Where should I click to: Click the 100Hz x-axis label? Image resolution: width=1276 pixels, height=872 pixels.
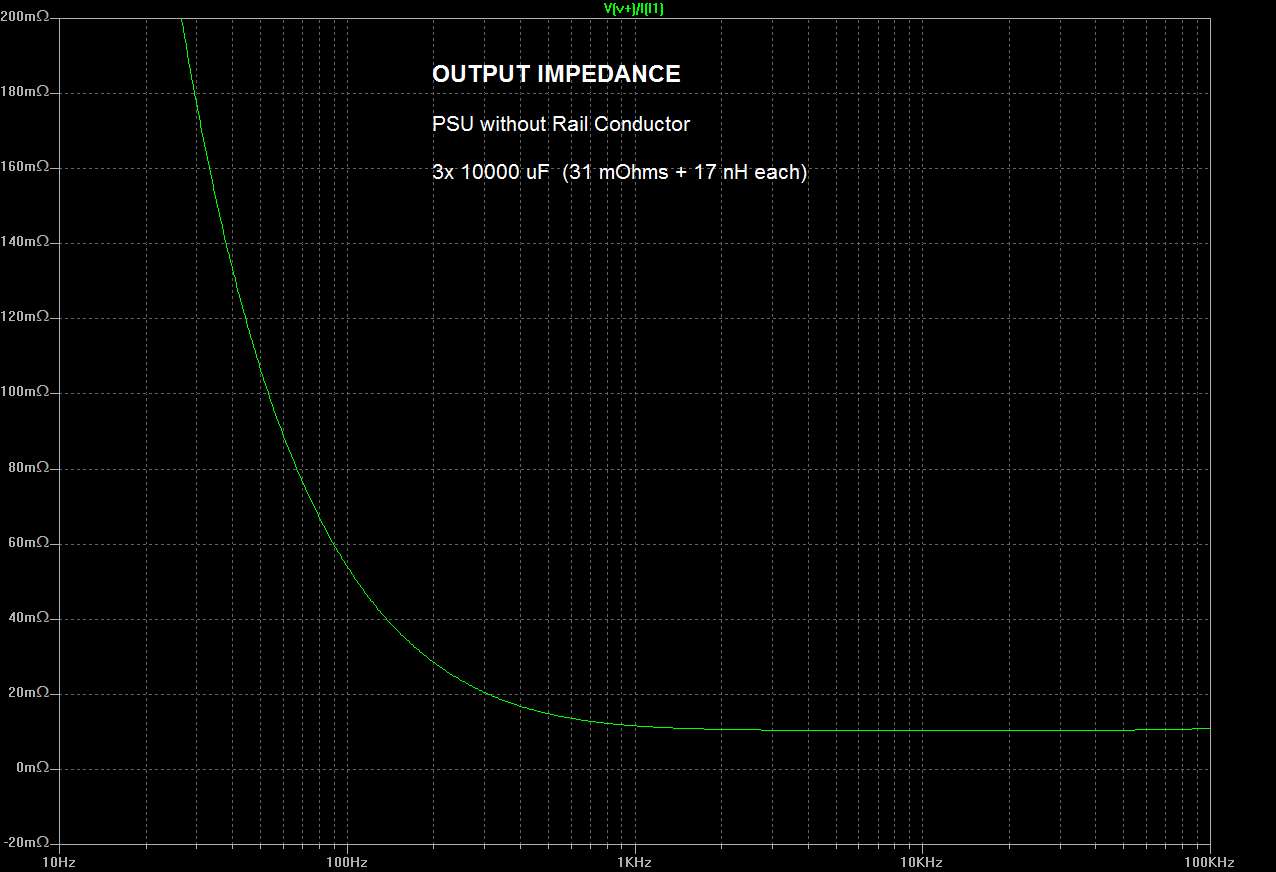(x=346, y=862)
